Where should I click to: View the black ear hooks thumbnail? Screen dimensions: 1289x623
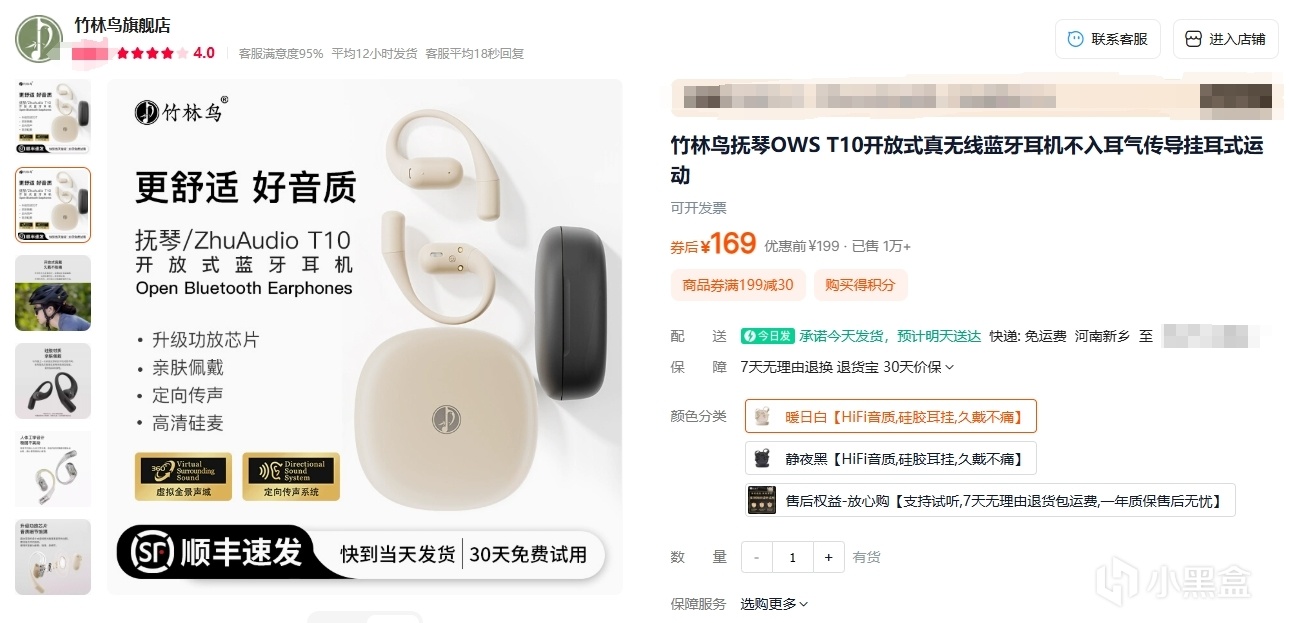(x=53, y=381)
